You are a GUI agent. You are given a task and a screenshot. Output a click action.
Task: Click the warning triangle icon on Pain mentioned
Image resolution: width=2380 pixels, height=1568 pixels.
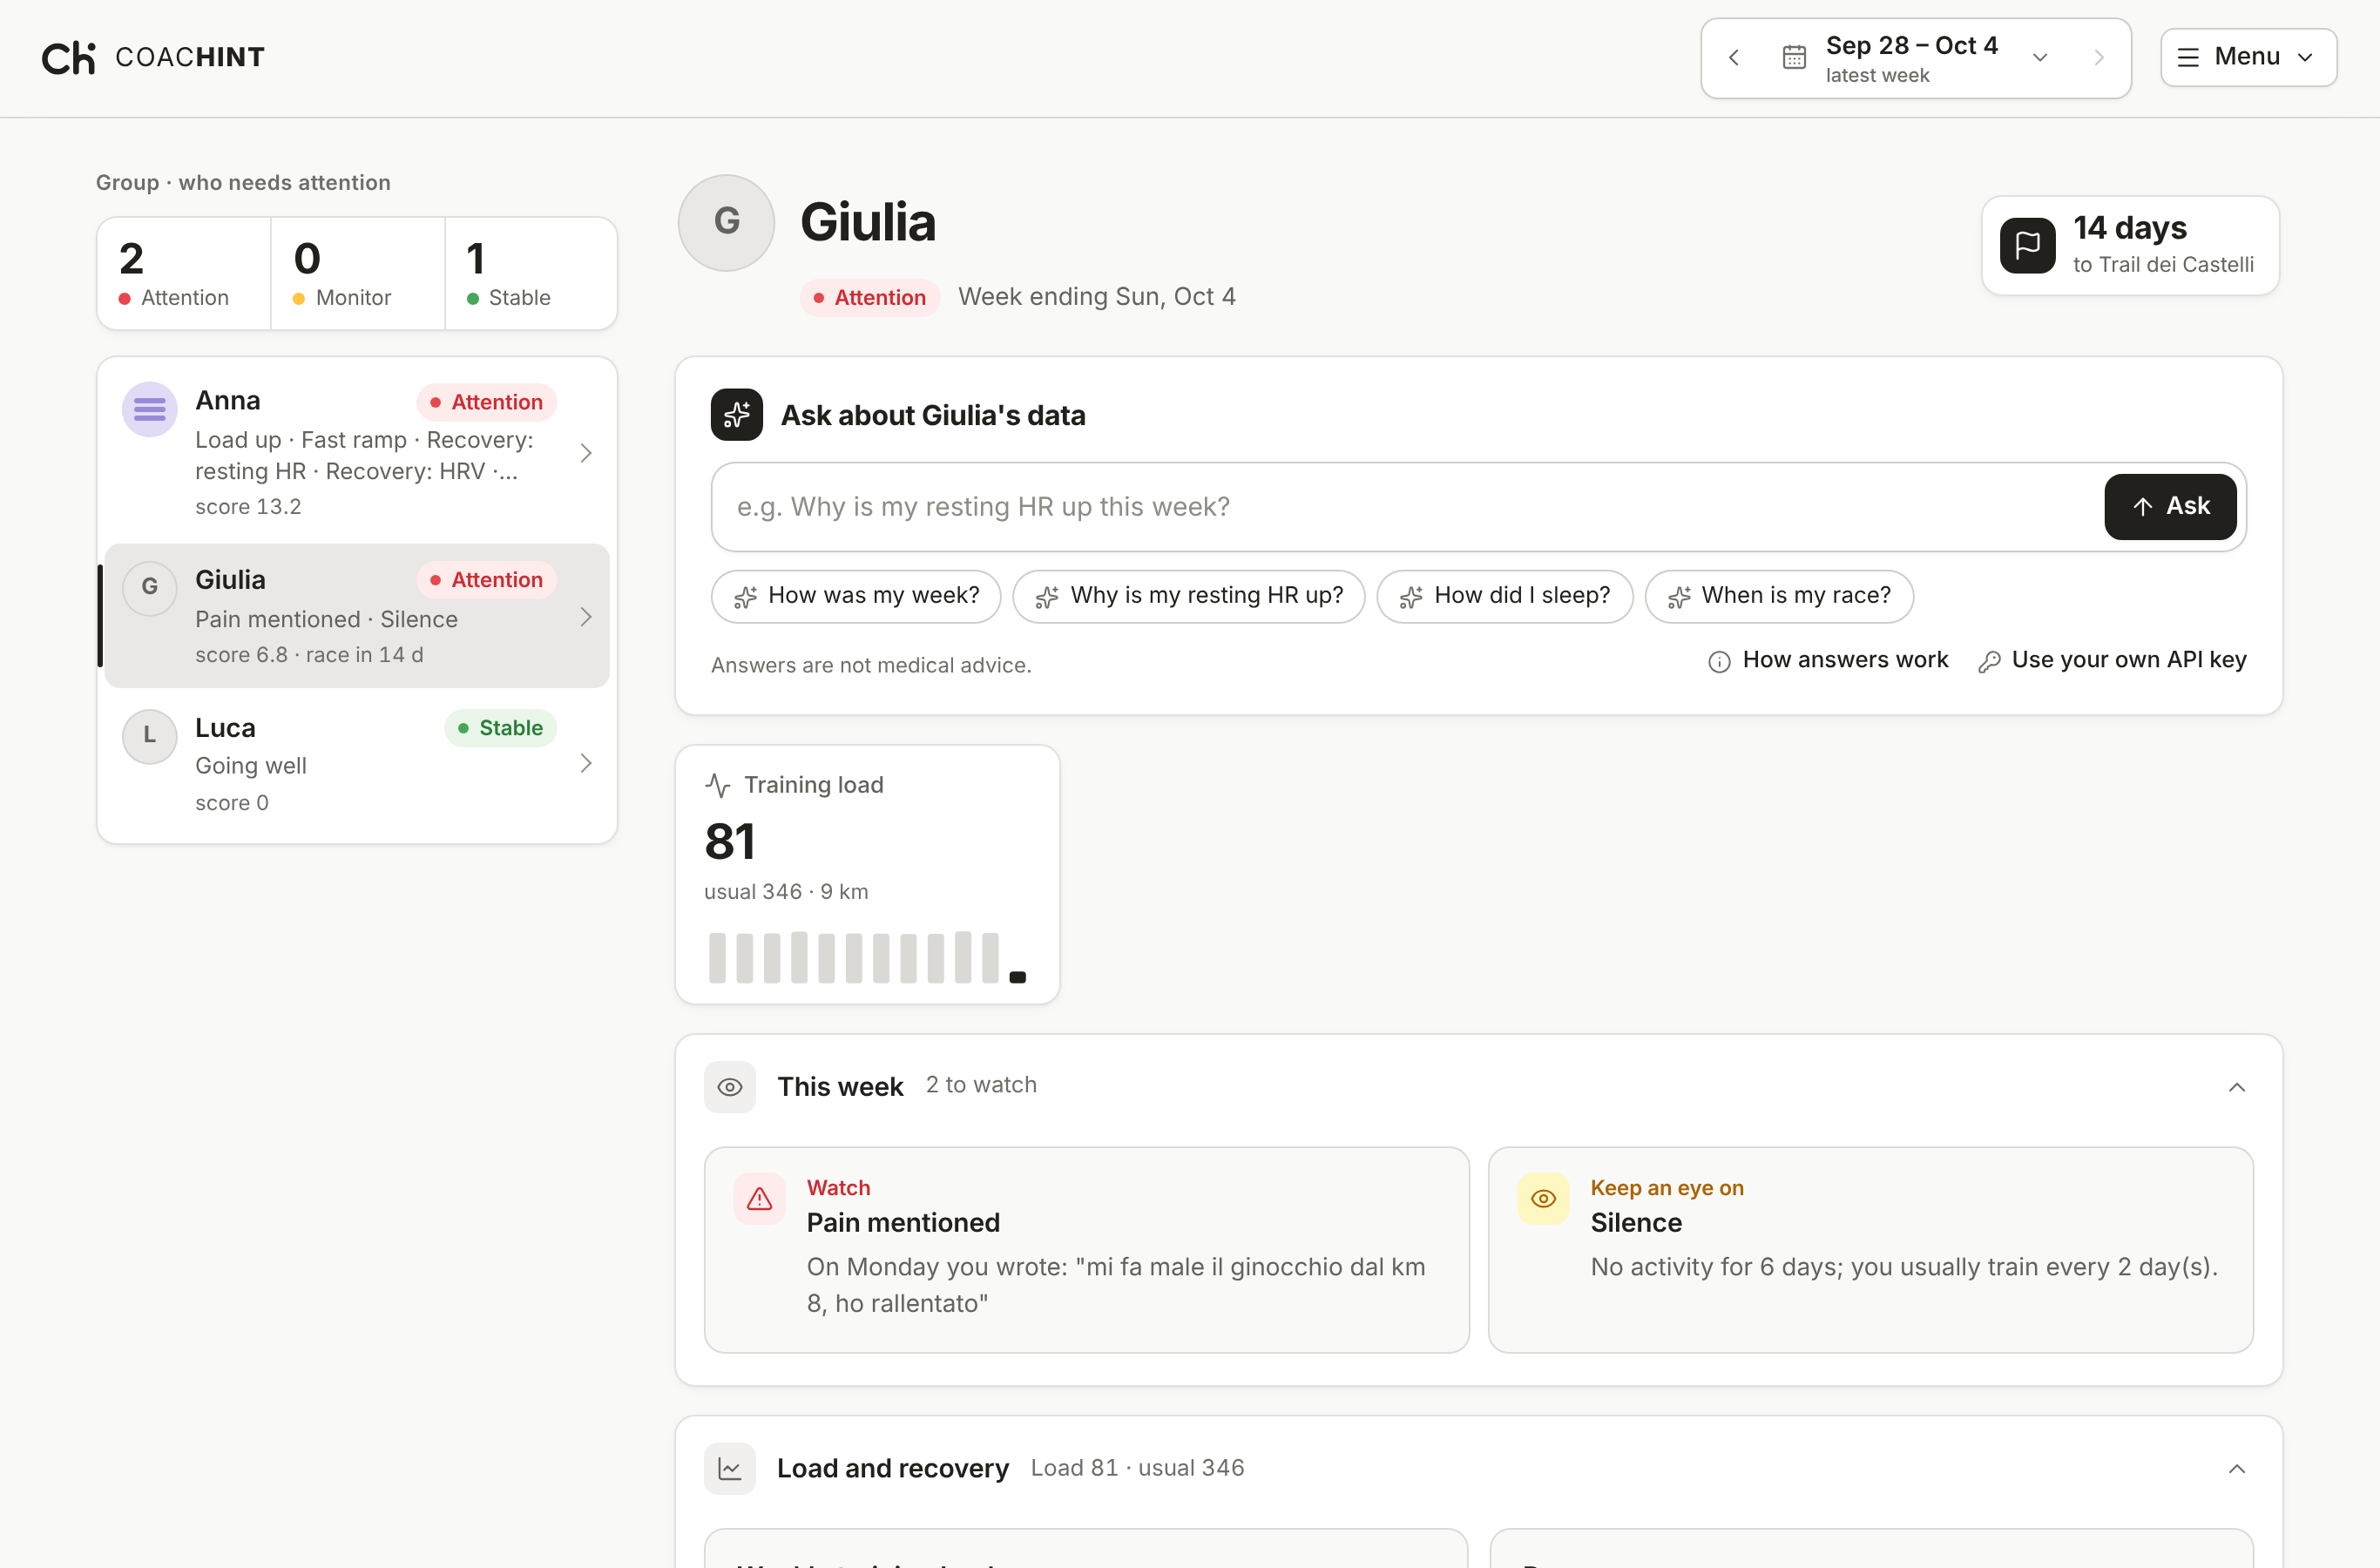pyautogui.click(x=759, y=1199)
